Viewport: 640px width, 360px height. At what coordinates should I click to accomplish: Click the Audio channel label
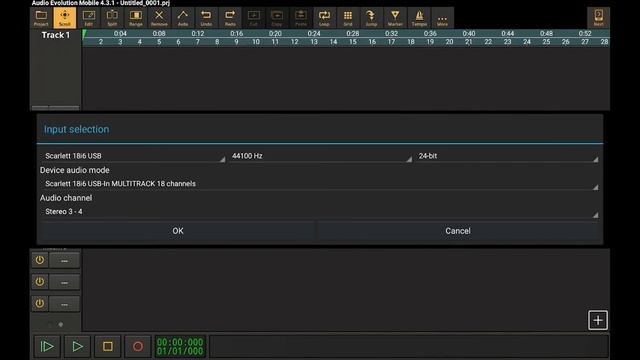[x=66, y=198]
